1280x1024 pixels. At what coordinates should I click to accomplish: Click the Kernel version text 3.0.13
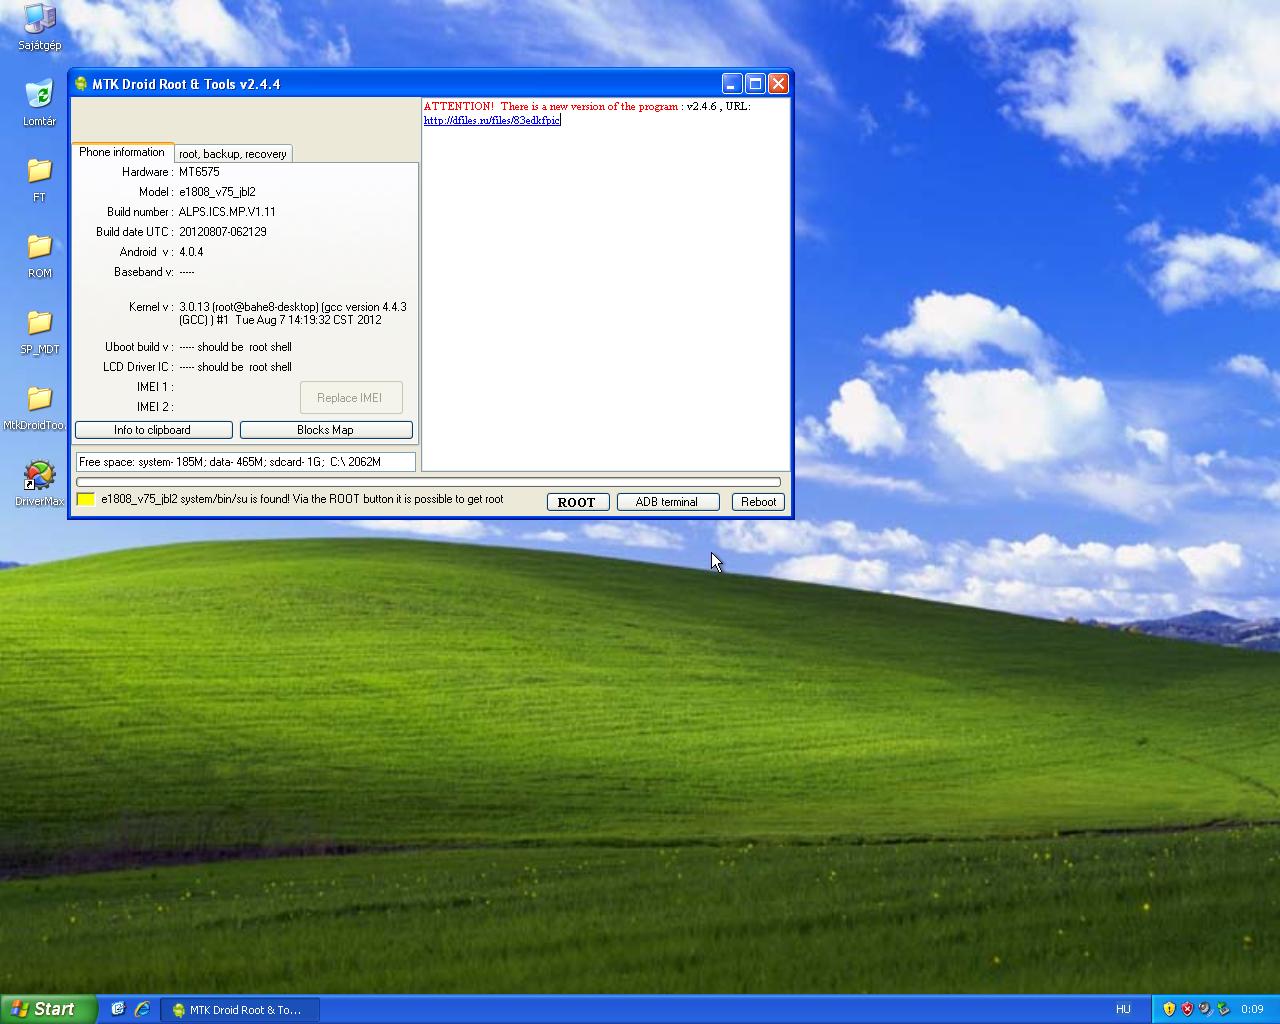coord(293,314)
